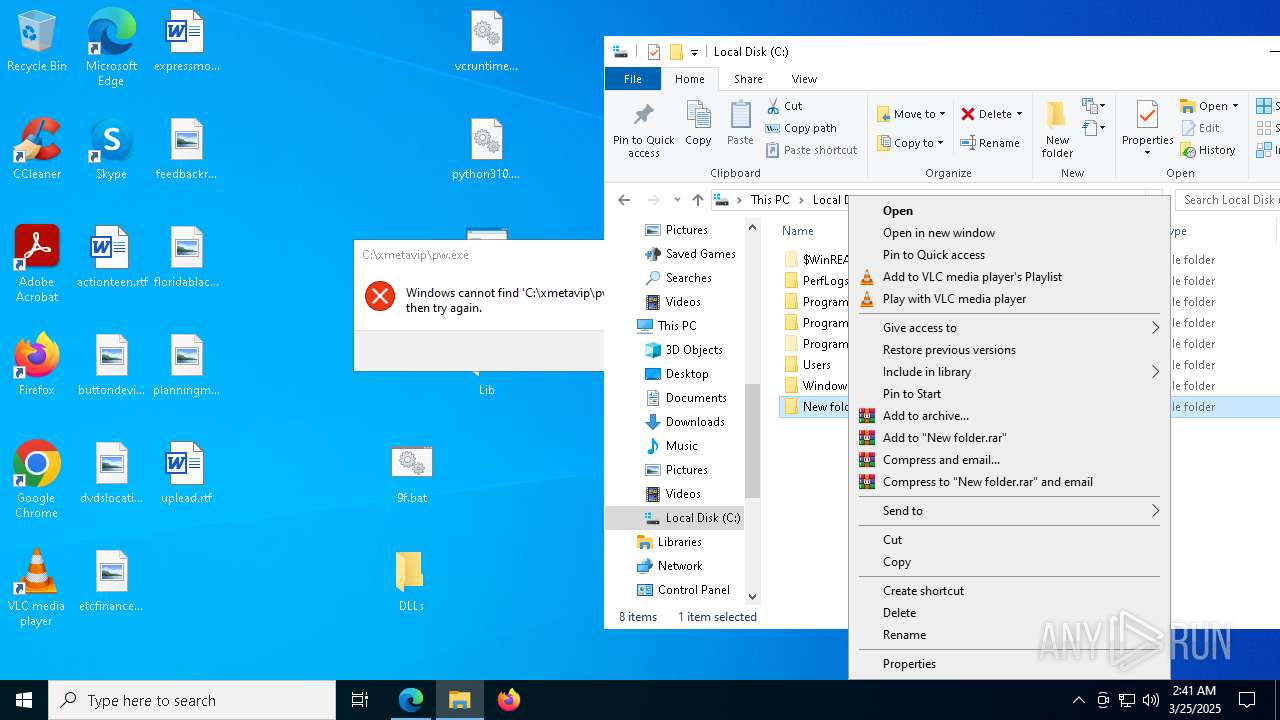Click Properties in context menu
Screen dimensions: 1280x720
1009,664
